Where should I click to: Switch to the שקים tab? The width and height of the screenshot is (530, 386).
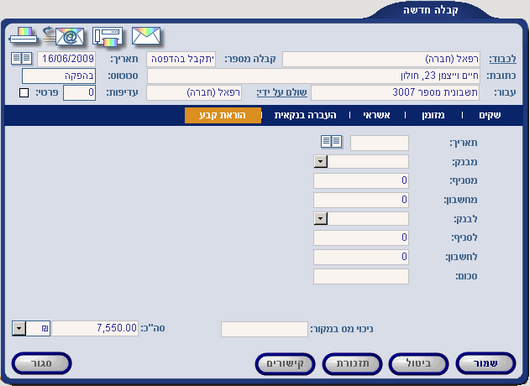tap(489, 115)
